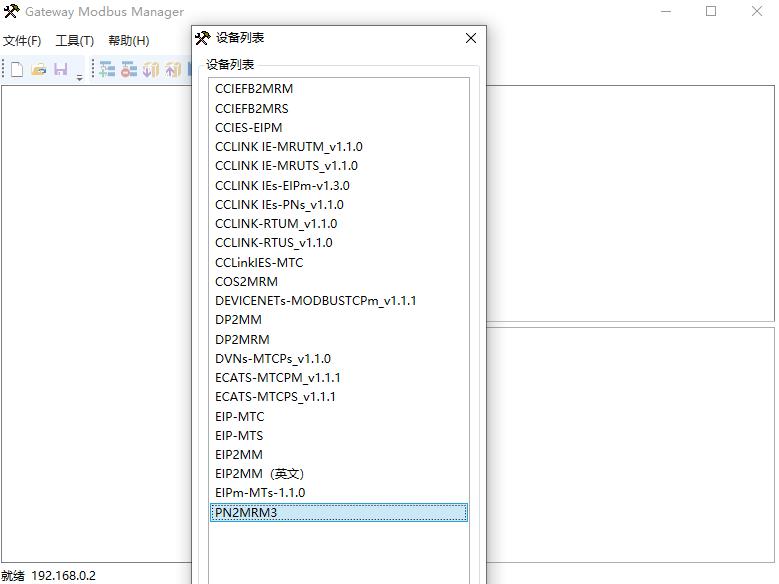This screenshot has height=584, width=779.
Task: Click the 设备列表 dialog title icon
Action: [203, 38]
